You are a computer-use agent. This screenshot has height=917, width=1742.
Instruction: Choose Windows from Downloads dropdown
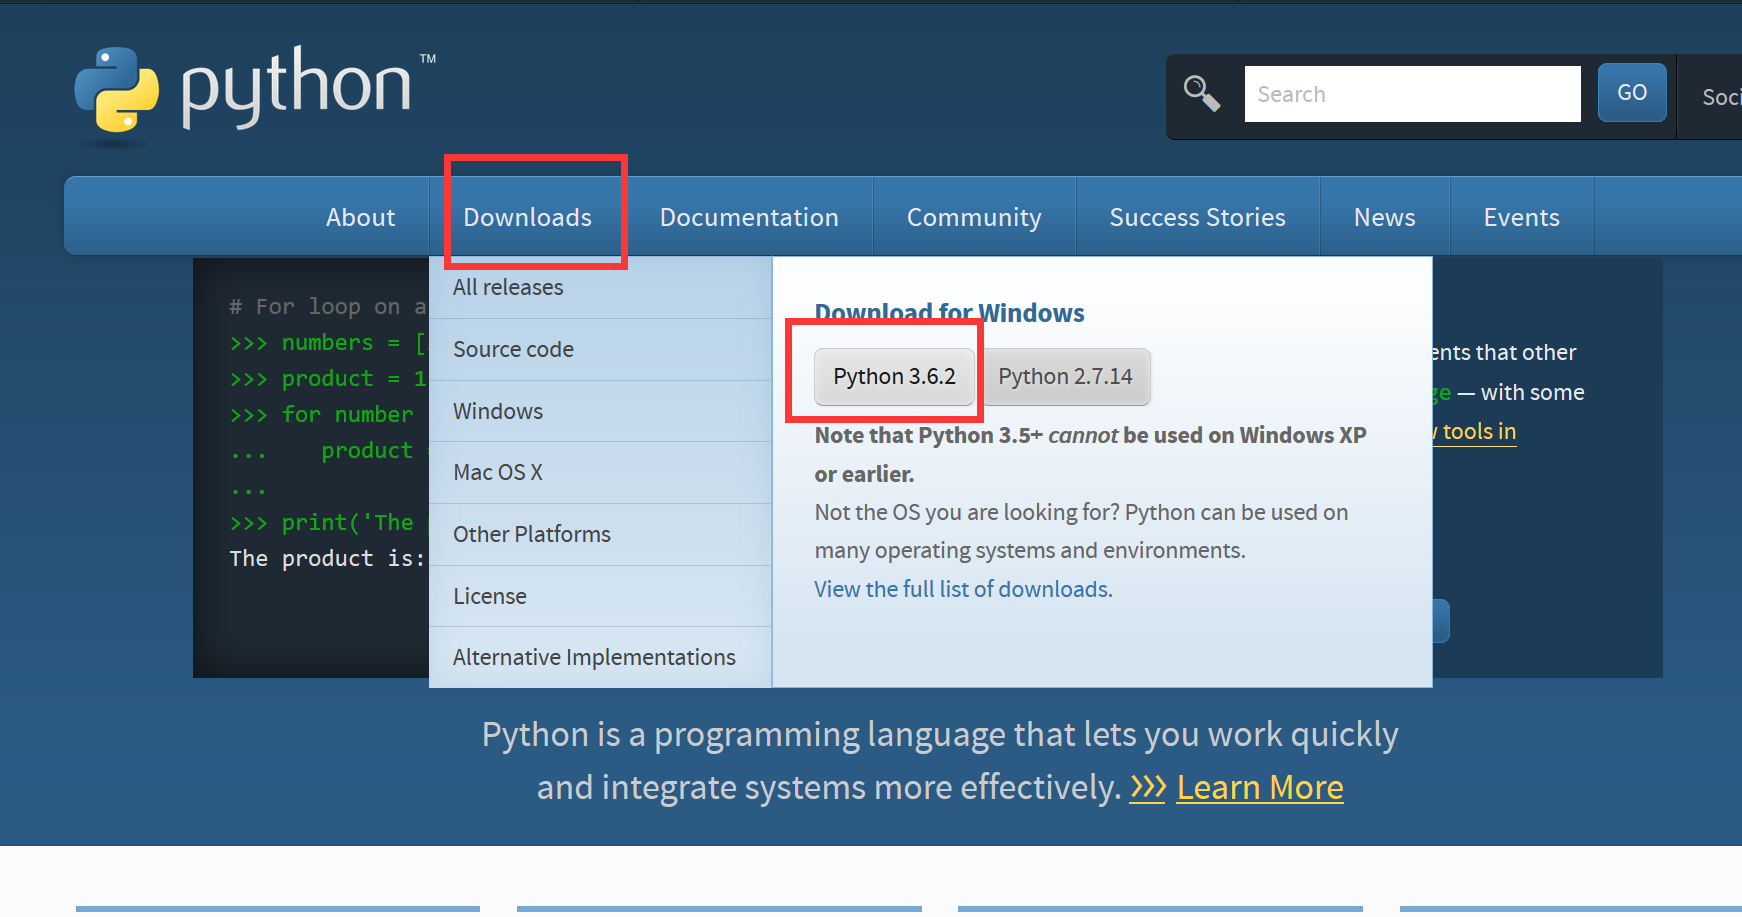pyautogui.click(x=600, y=411)
